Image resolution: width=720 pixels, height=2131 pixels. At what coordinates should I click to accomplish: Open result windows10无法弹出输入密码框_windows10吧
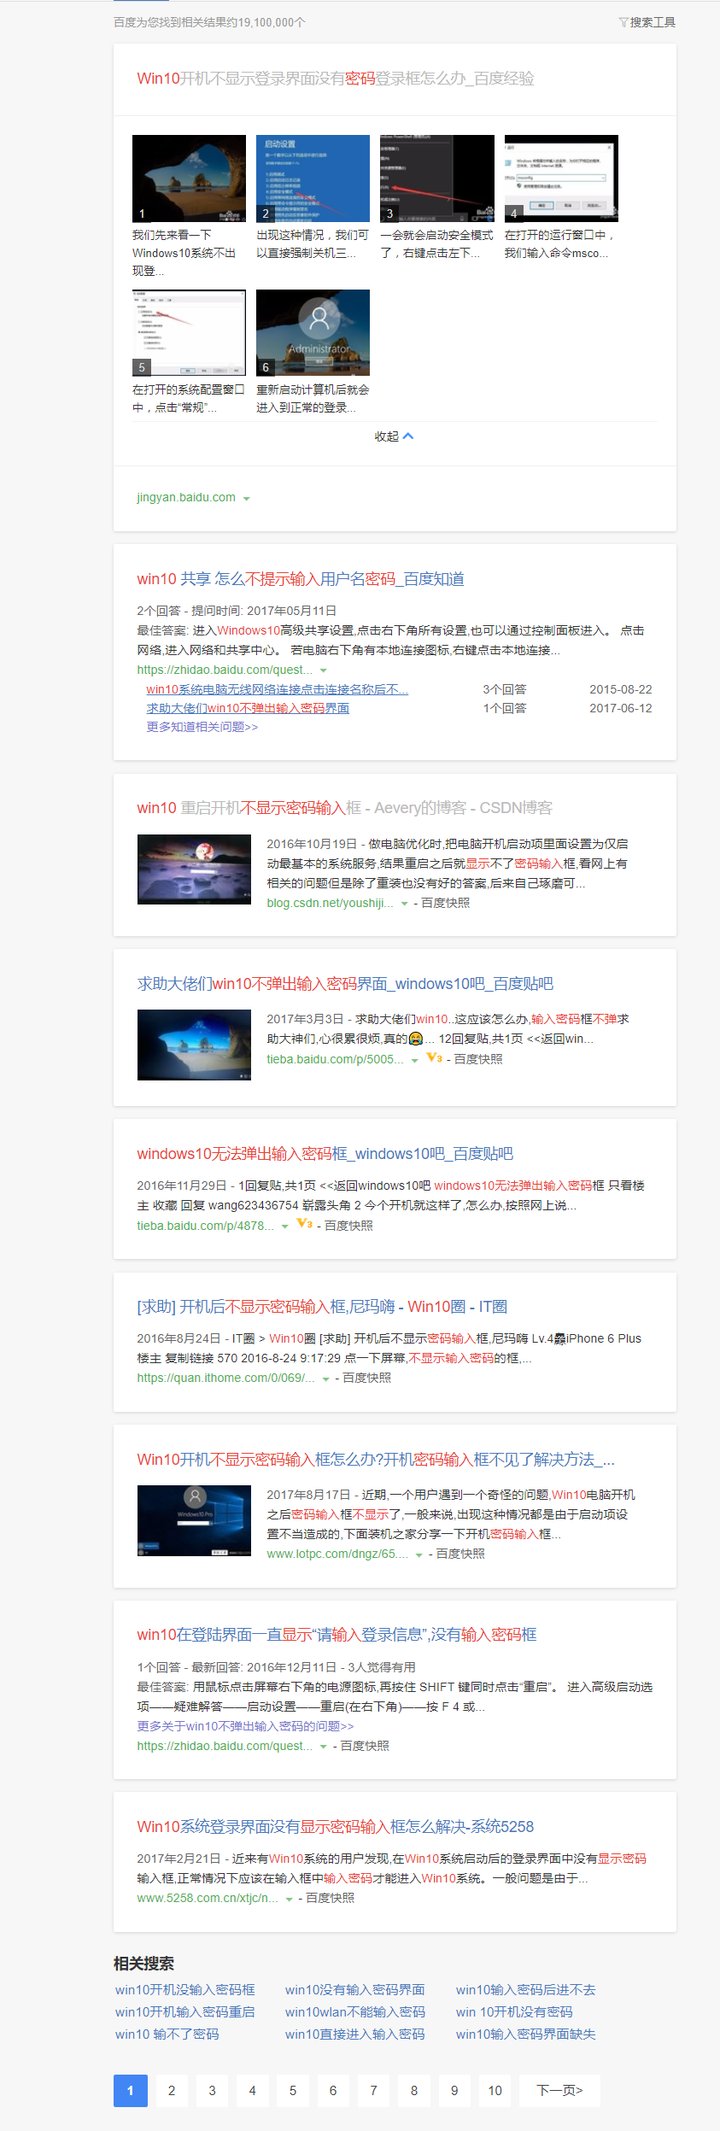[325, 1154]
